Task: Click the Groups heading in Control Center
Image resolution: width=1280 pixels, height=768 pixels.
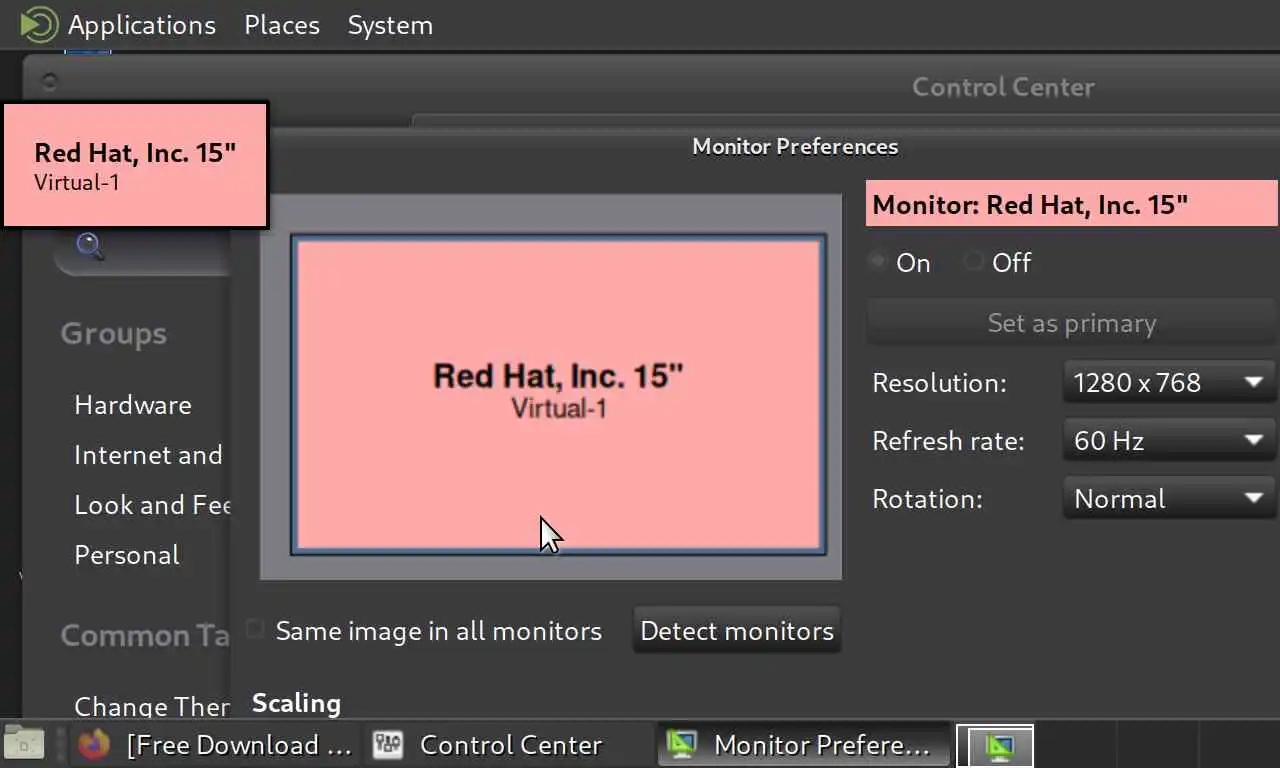Action: point(113,334)
